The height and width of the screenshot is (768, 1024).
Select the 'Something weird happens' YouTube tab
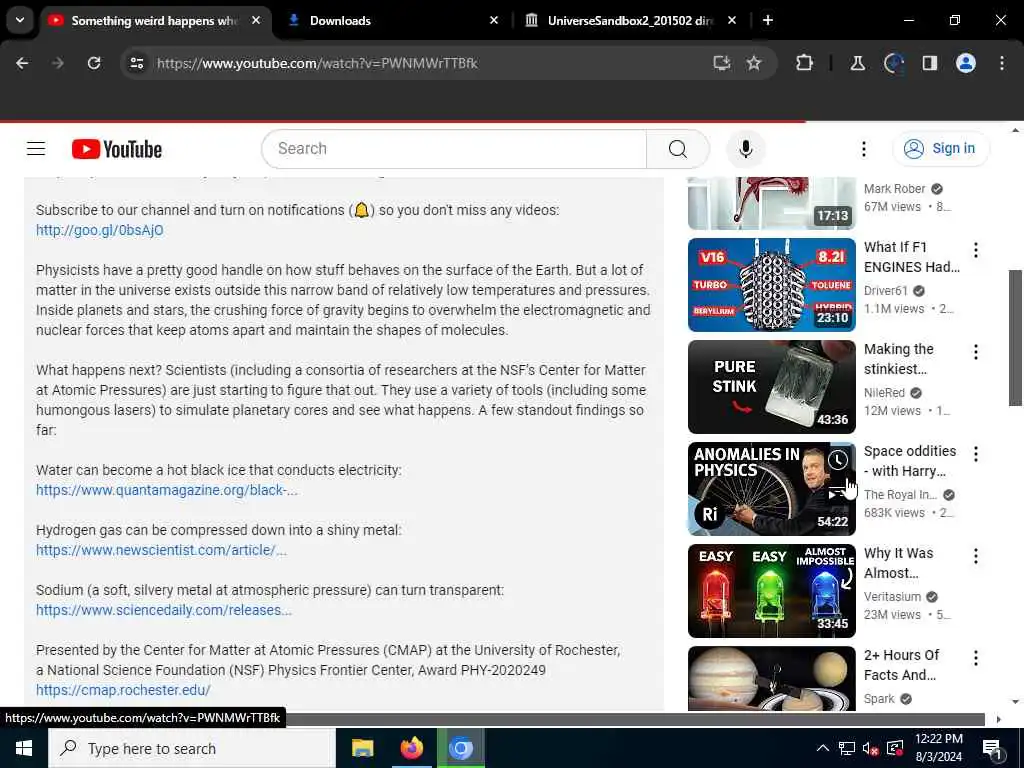tap(154, 20)
